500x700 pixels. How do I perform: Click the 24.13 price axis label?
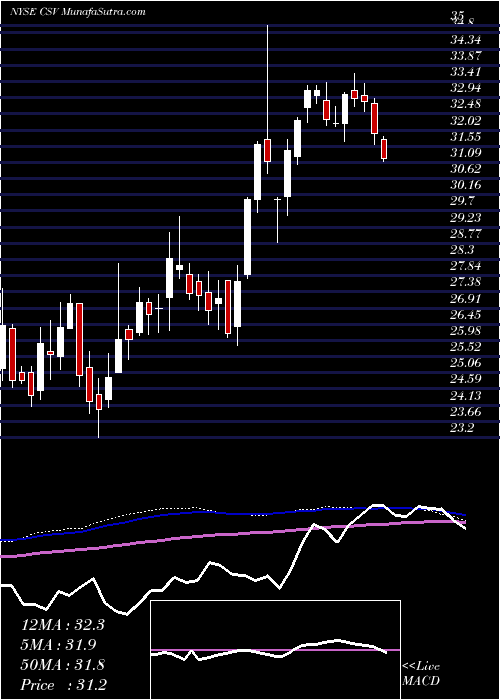point(465,395)
